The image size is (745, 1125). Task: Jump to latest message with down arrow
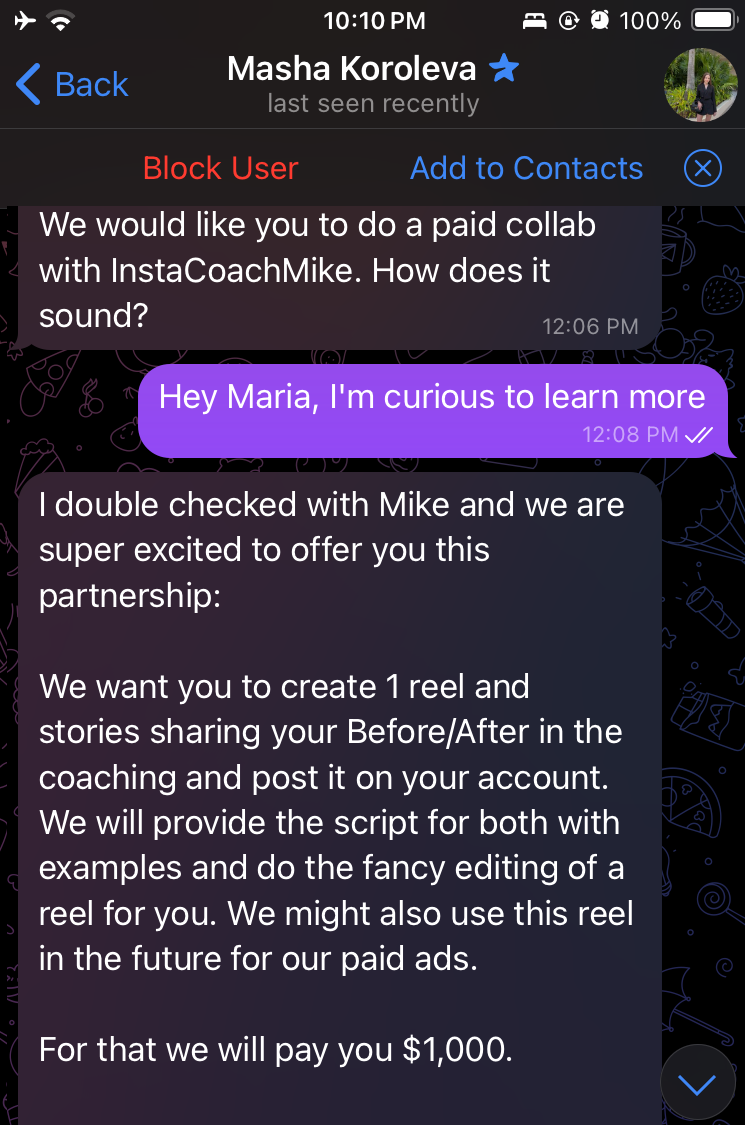(x=697, y=1083)
